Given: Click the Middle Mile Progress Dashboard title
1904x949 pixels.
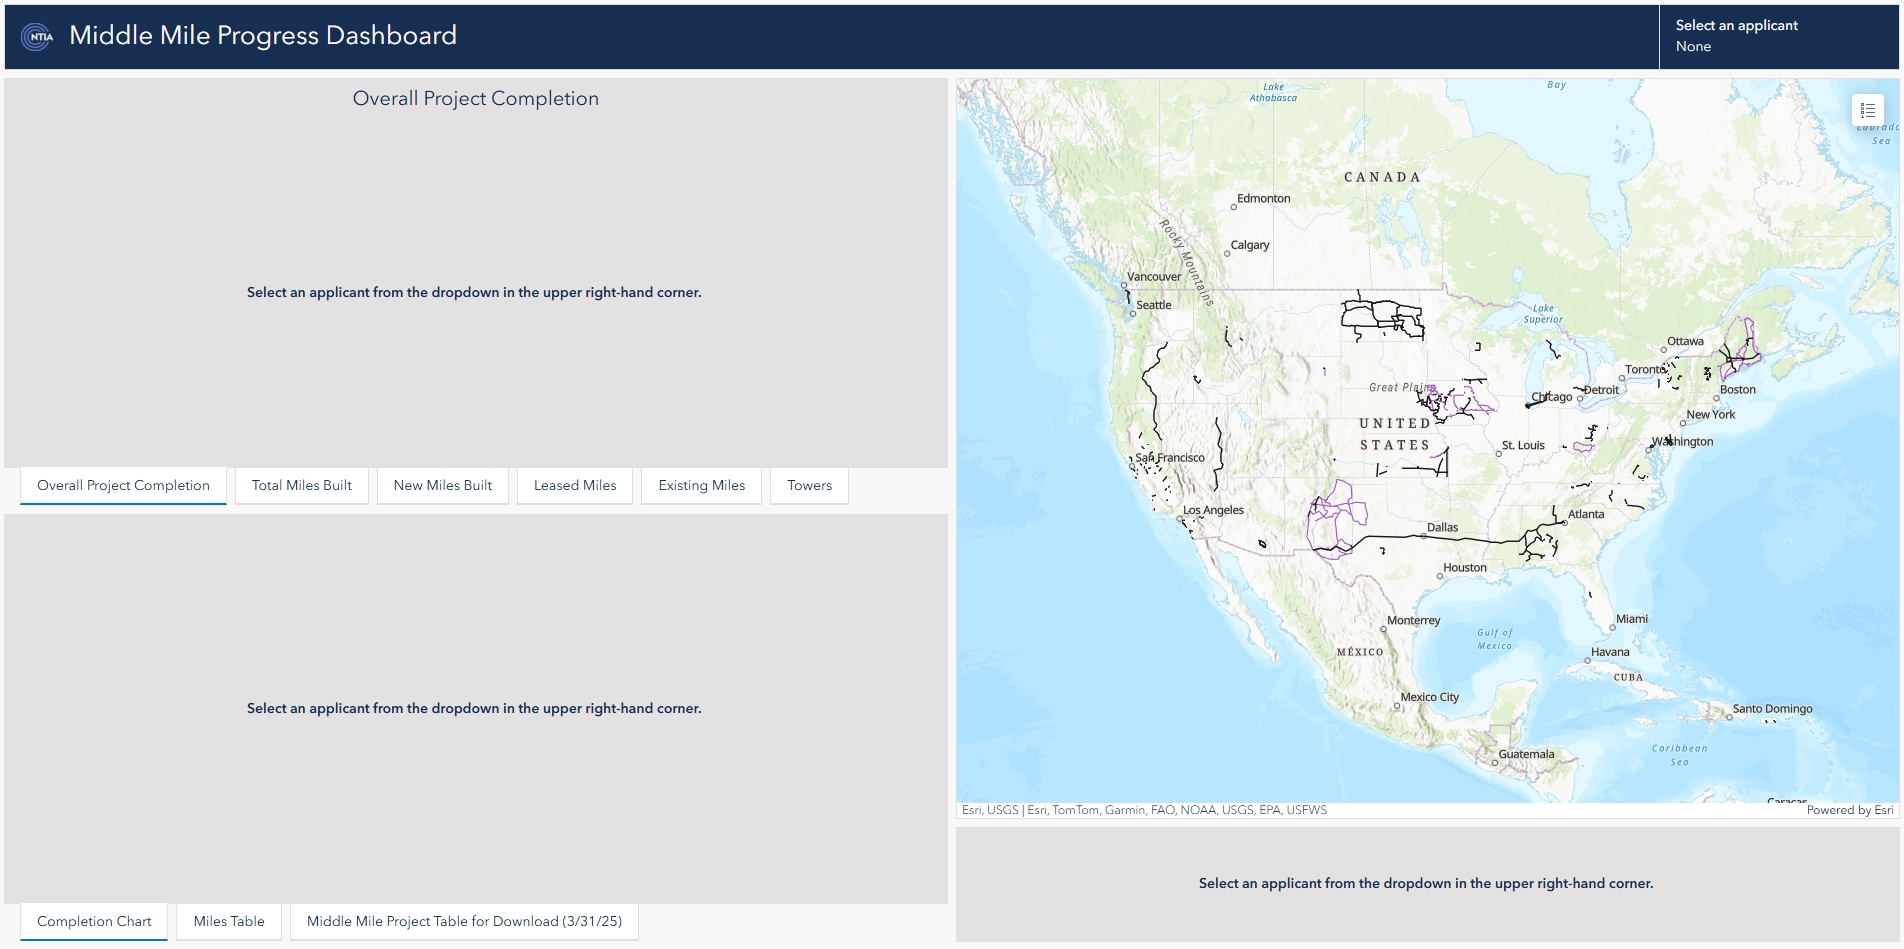Looking at the screenshot, I should point(262,35).
